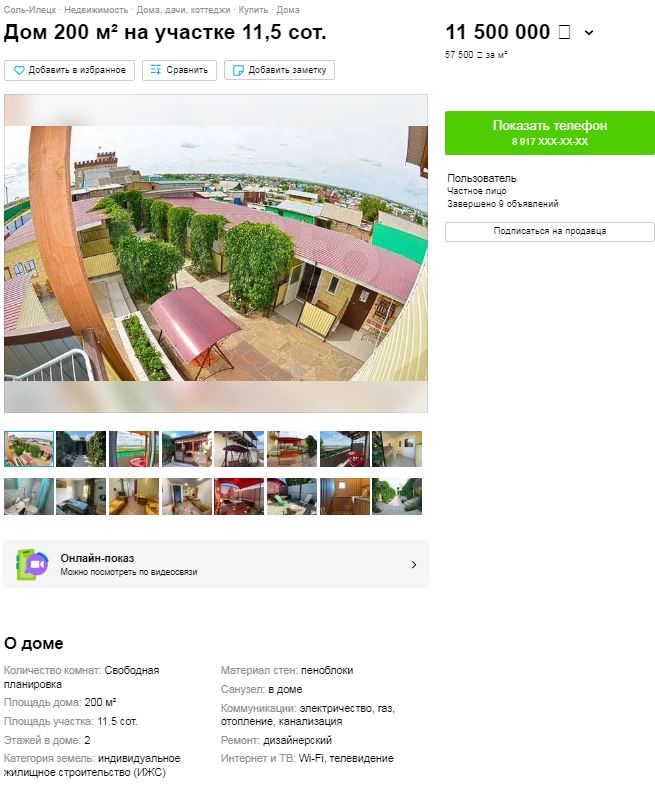Click the online video-call icon
655x805 pixels.
32,564
